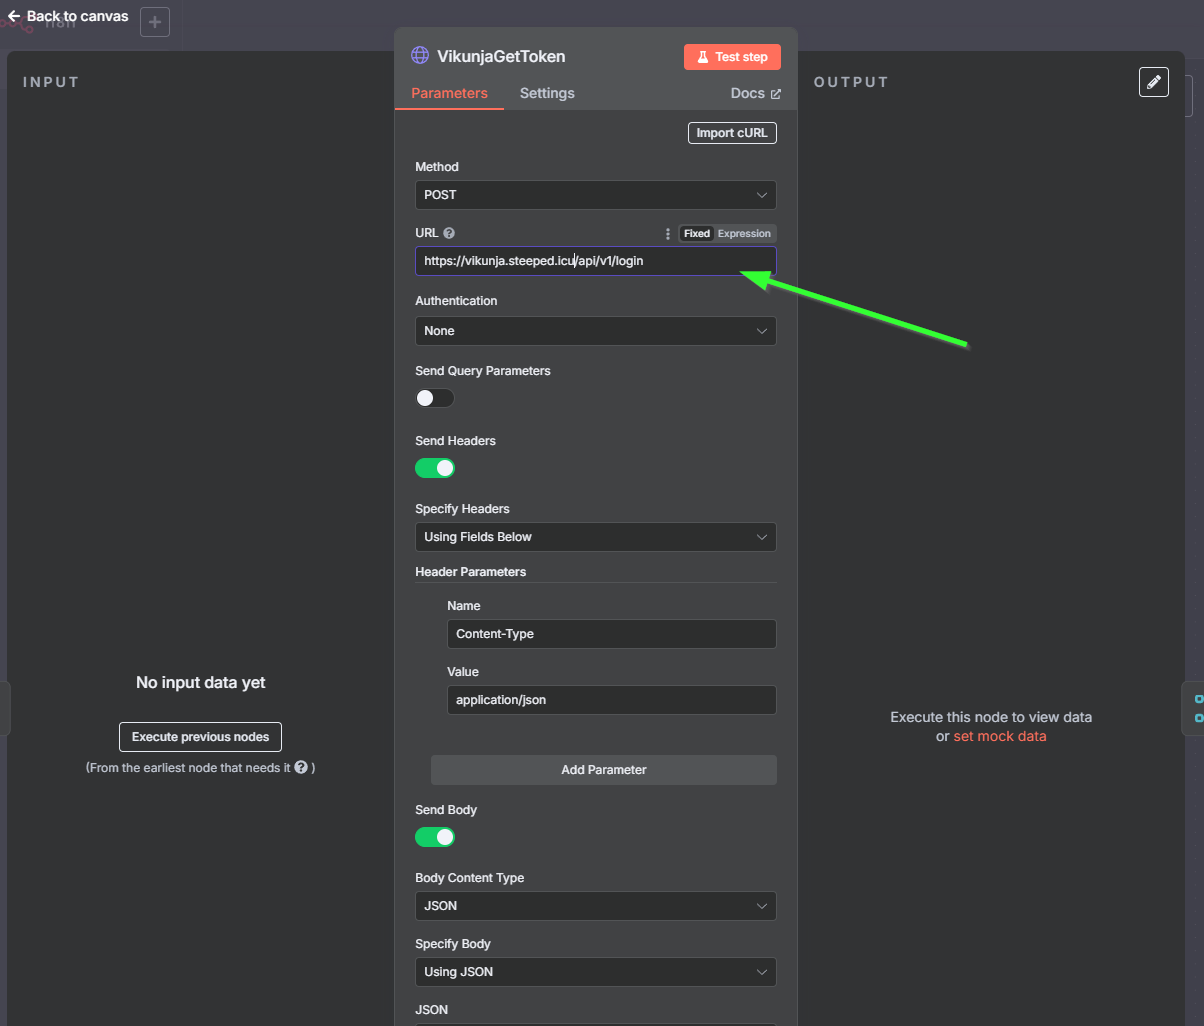Screen dimensions: 1204x1026
Task: Turn off the Send Body toggle
Action: point(435,837)
